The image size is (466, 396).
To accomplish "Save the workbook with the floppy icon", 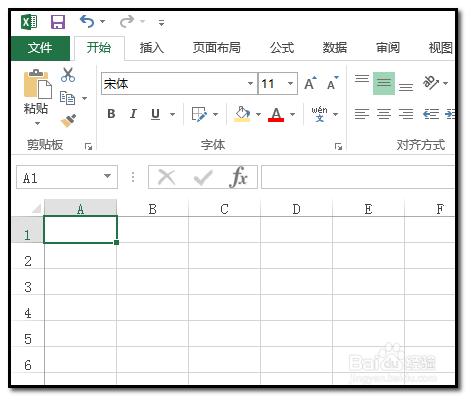I will click(x=58, y=22).
